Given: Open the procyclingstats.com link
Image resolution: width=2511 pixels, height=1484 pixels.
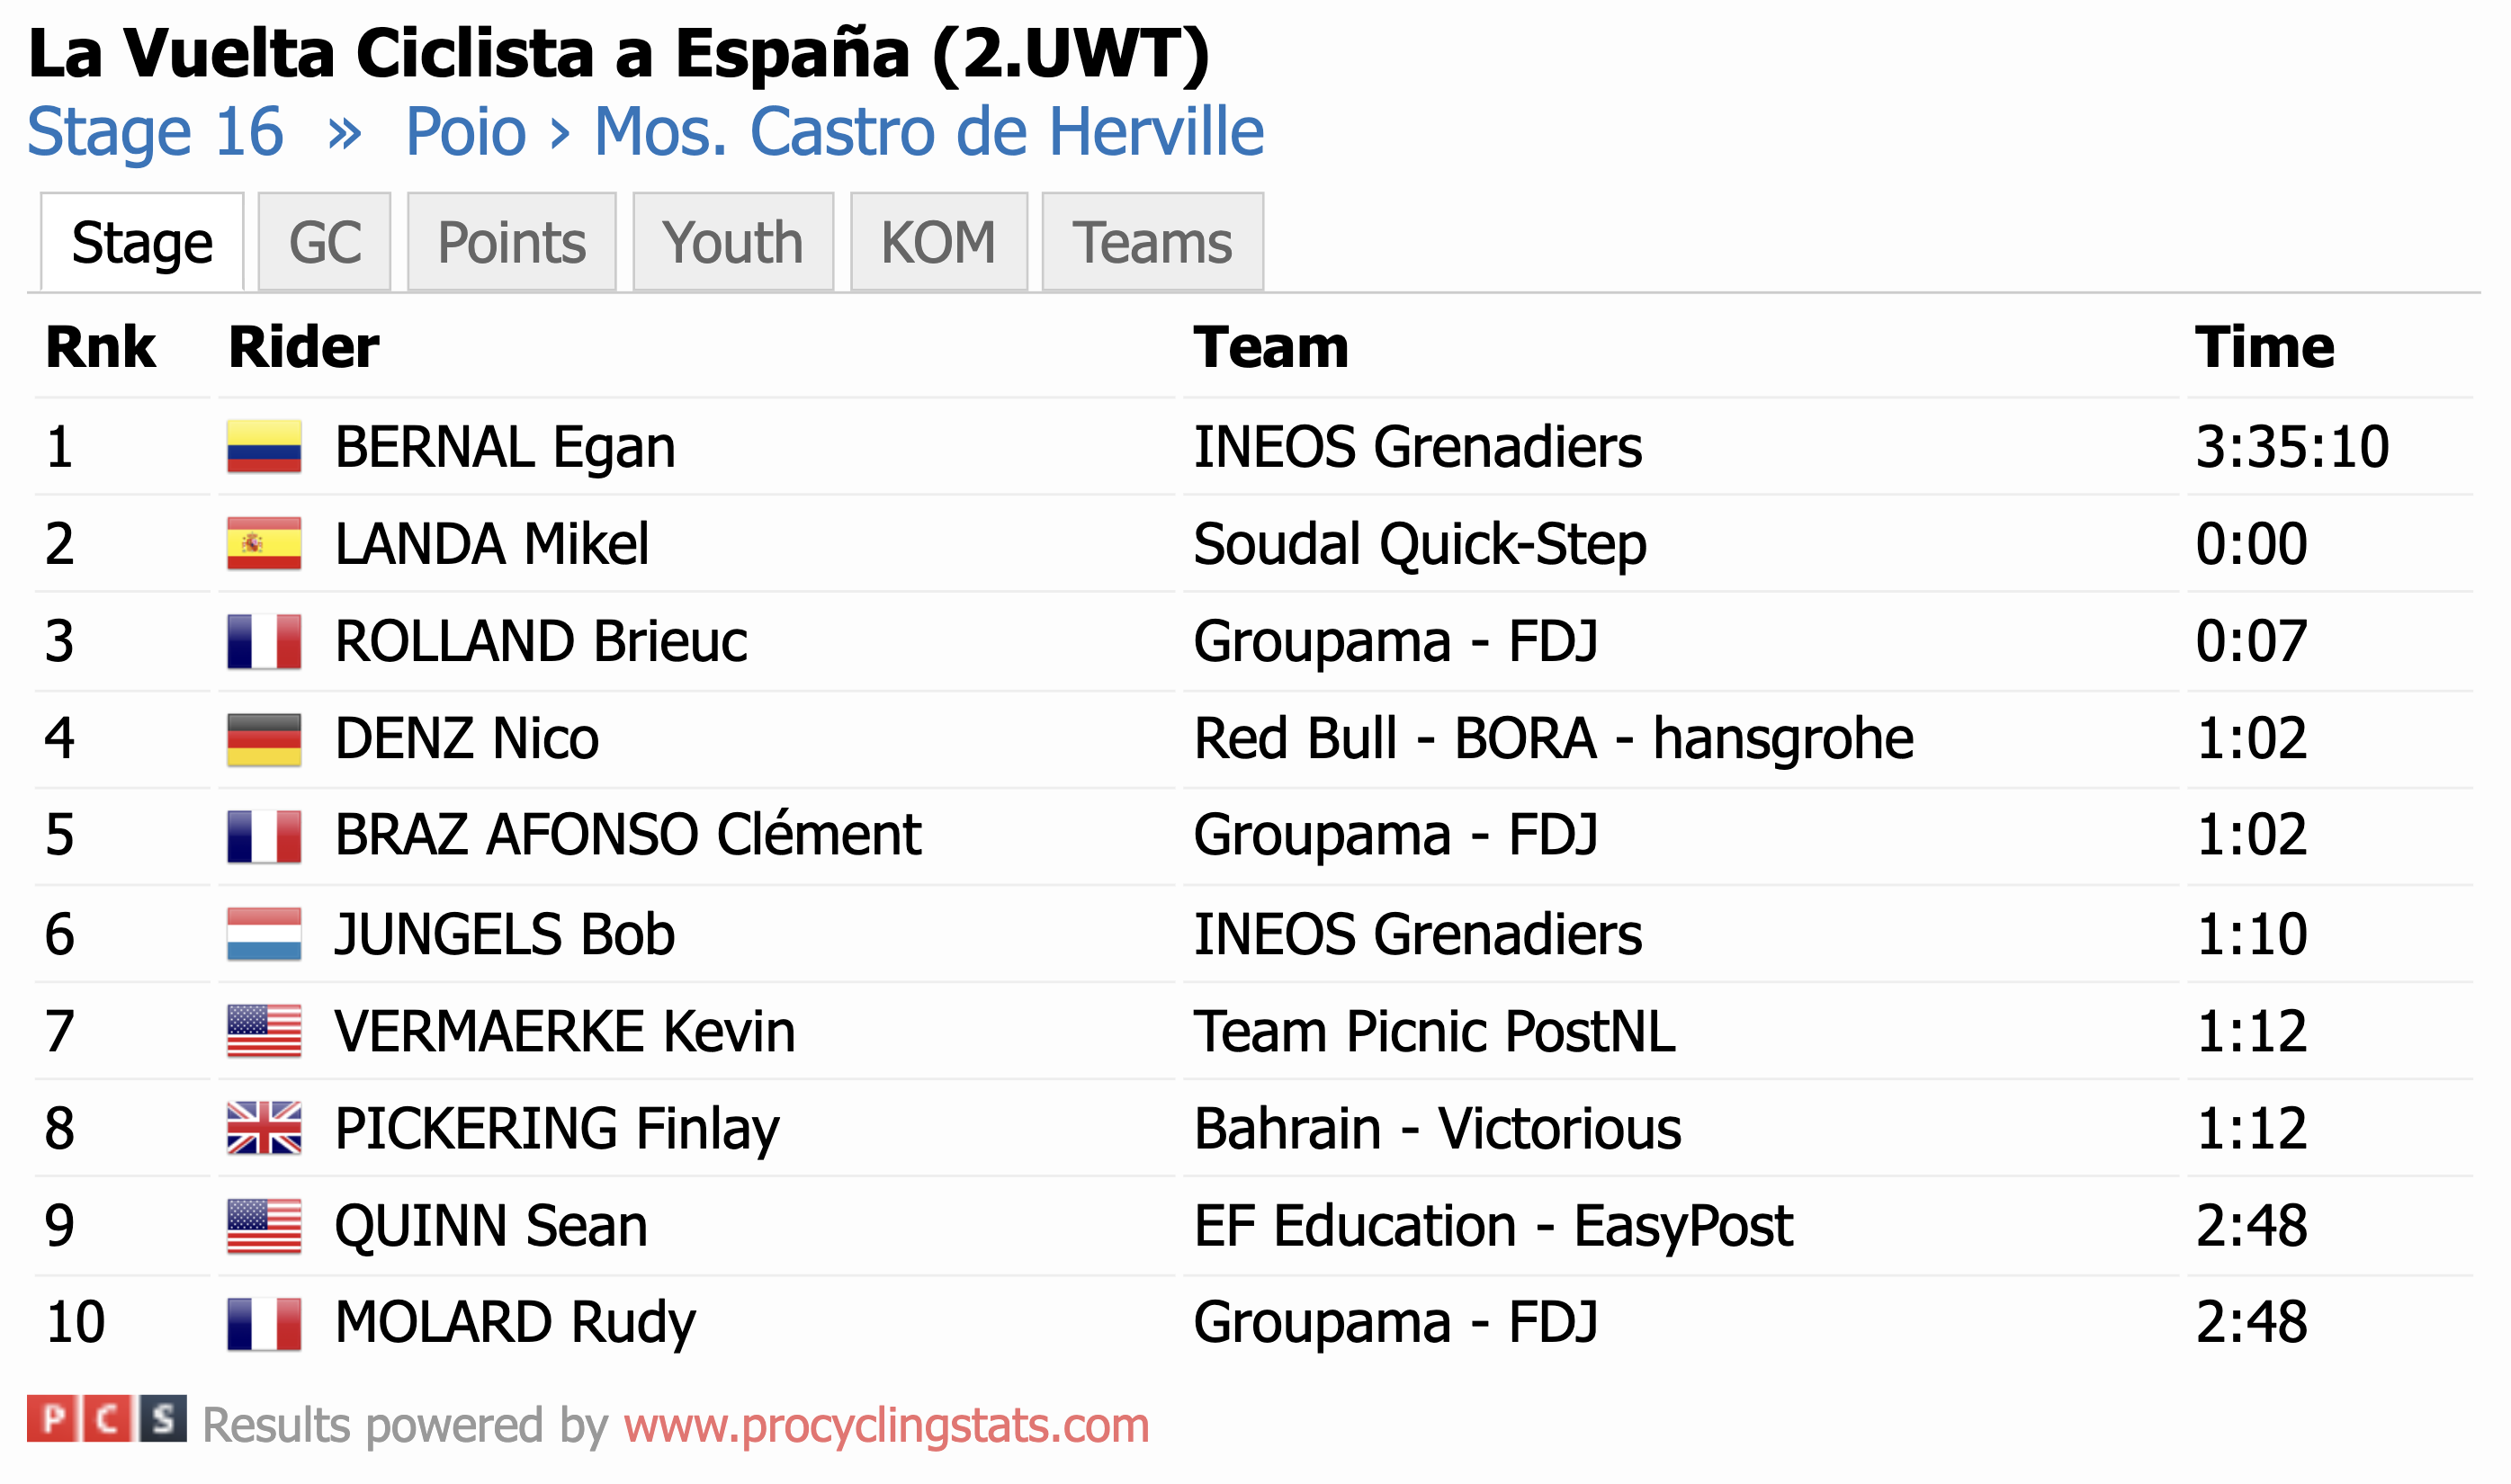Looking at the screenshot, I should (x=886, y=1426).
